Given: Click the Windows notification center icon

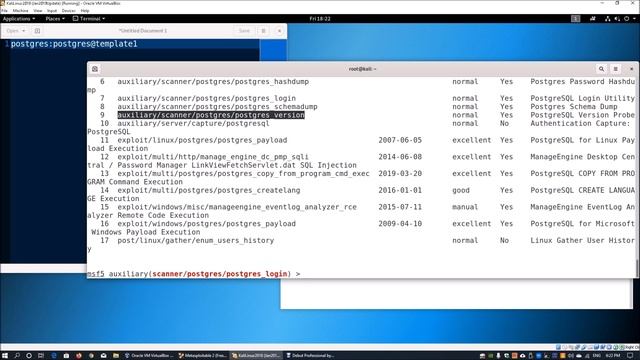Looking at the screenshot, I should click(x=630, y=356).
